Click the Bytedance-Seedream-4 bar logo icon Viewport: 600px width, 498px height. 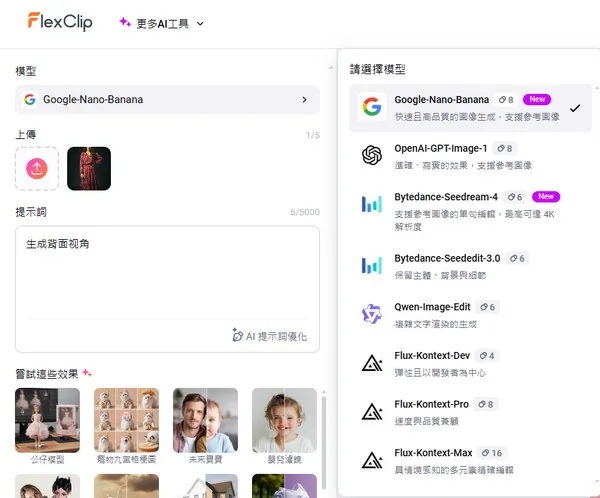click(x=372, y=204)
